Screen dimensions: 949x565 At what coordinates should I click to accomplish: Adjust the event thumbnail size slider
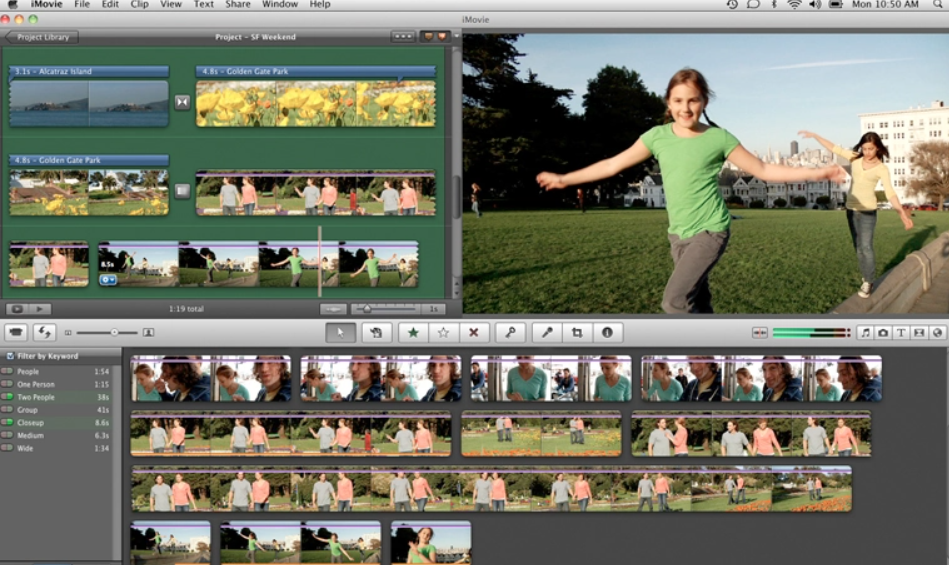pyautogui.click(x=114, y=332)
